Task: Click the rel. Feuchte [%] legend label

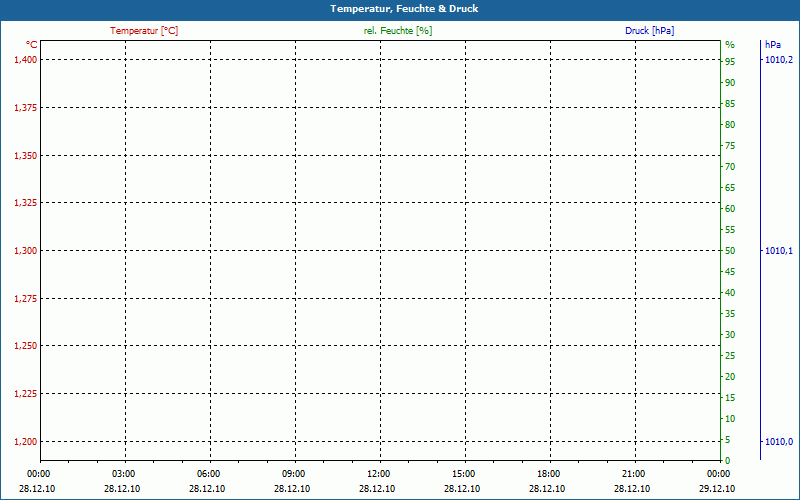Action: click(x=398, y=31)
